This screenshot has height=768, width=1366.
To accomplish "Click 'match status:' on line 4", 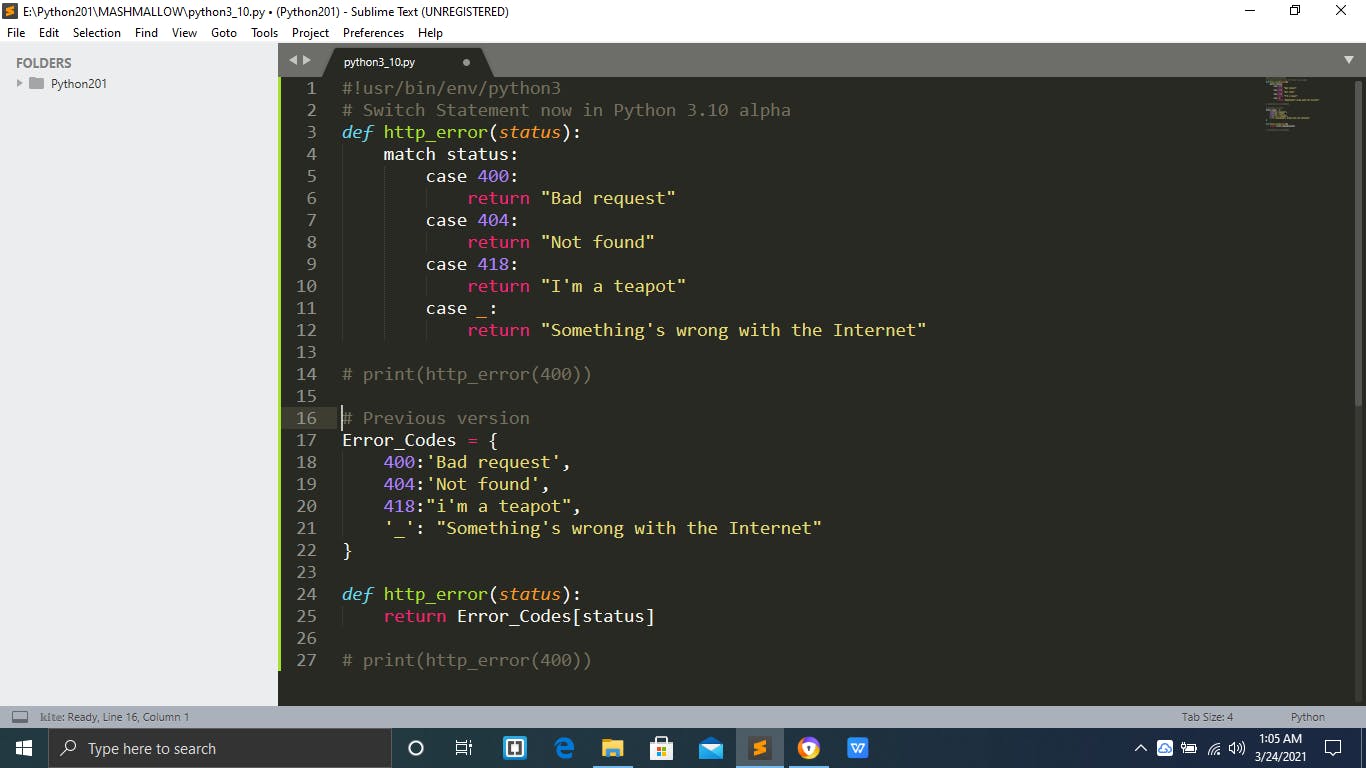I will click(x=451, y=154).
